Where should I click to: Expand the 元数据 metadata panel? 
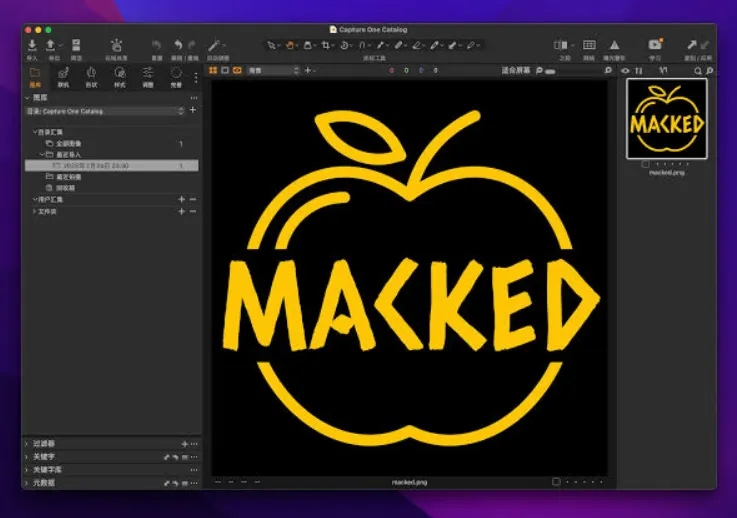pos(27,483)
